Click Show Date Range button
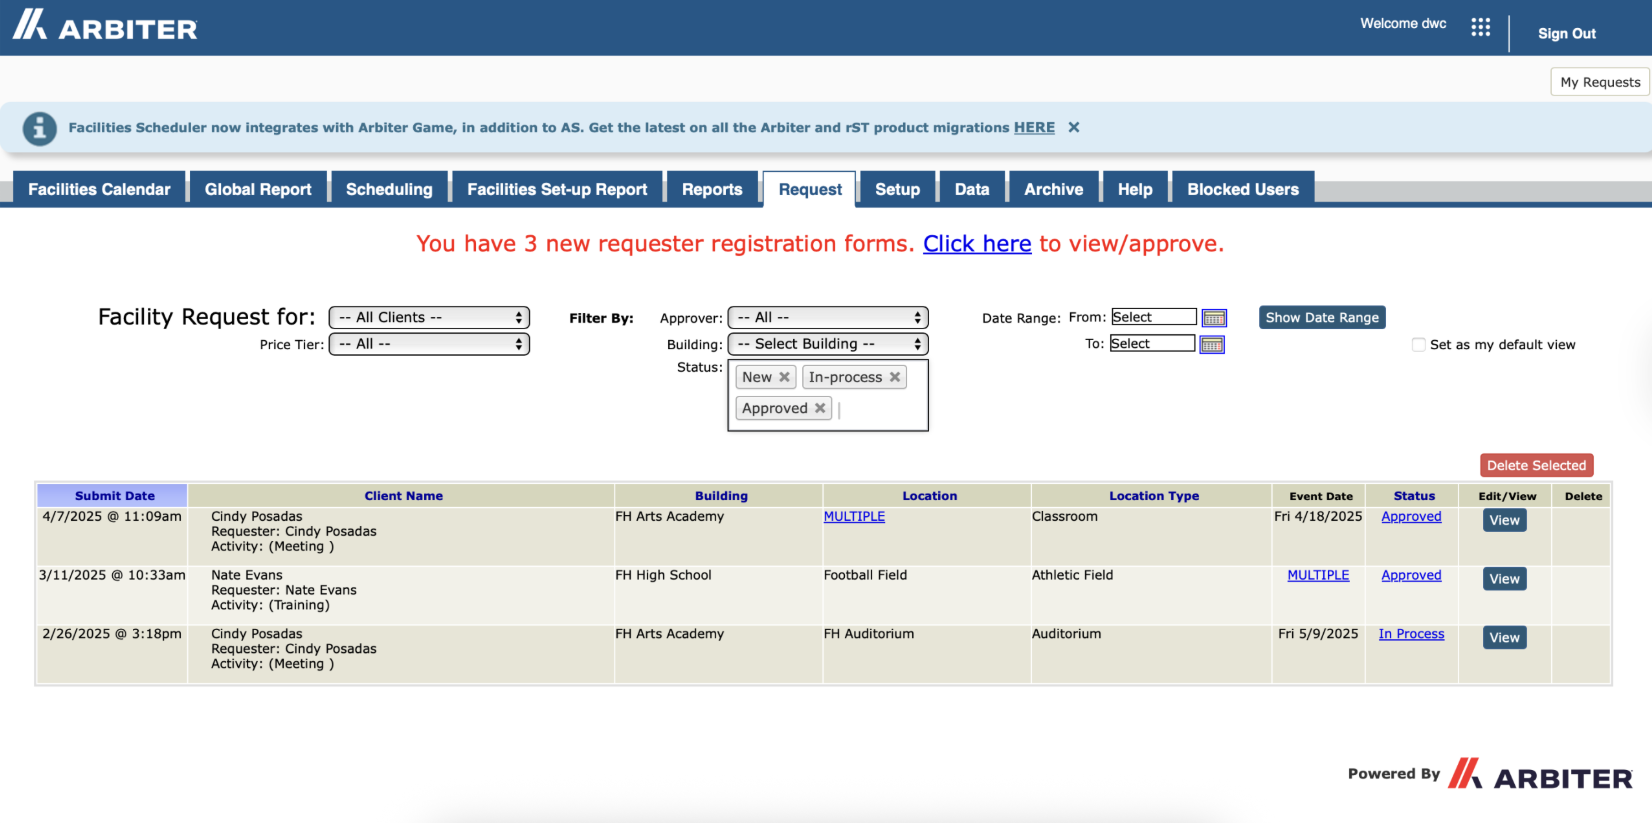The width and height of the screenshot is (1652, 823). point(1322,317)
